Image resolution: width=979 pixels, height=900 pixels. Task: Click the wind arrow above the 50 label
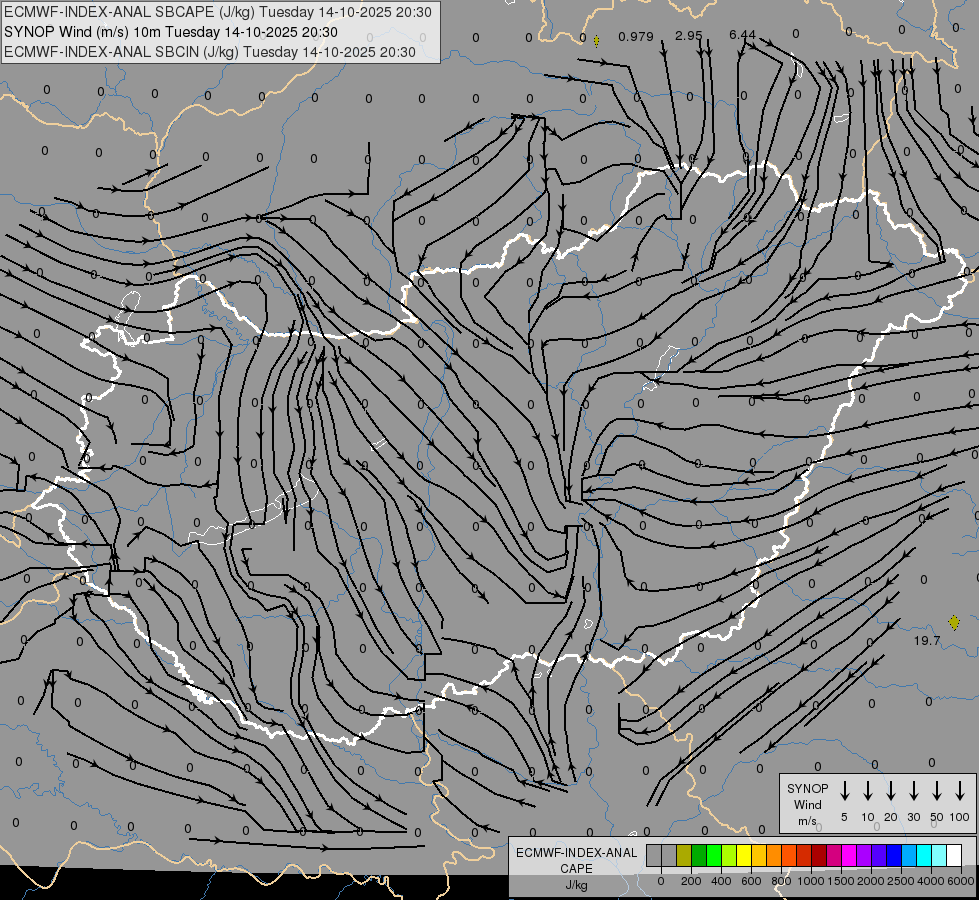click(937, 790)
